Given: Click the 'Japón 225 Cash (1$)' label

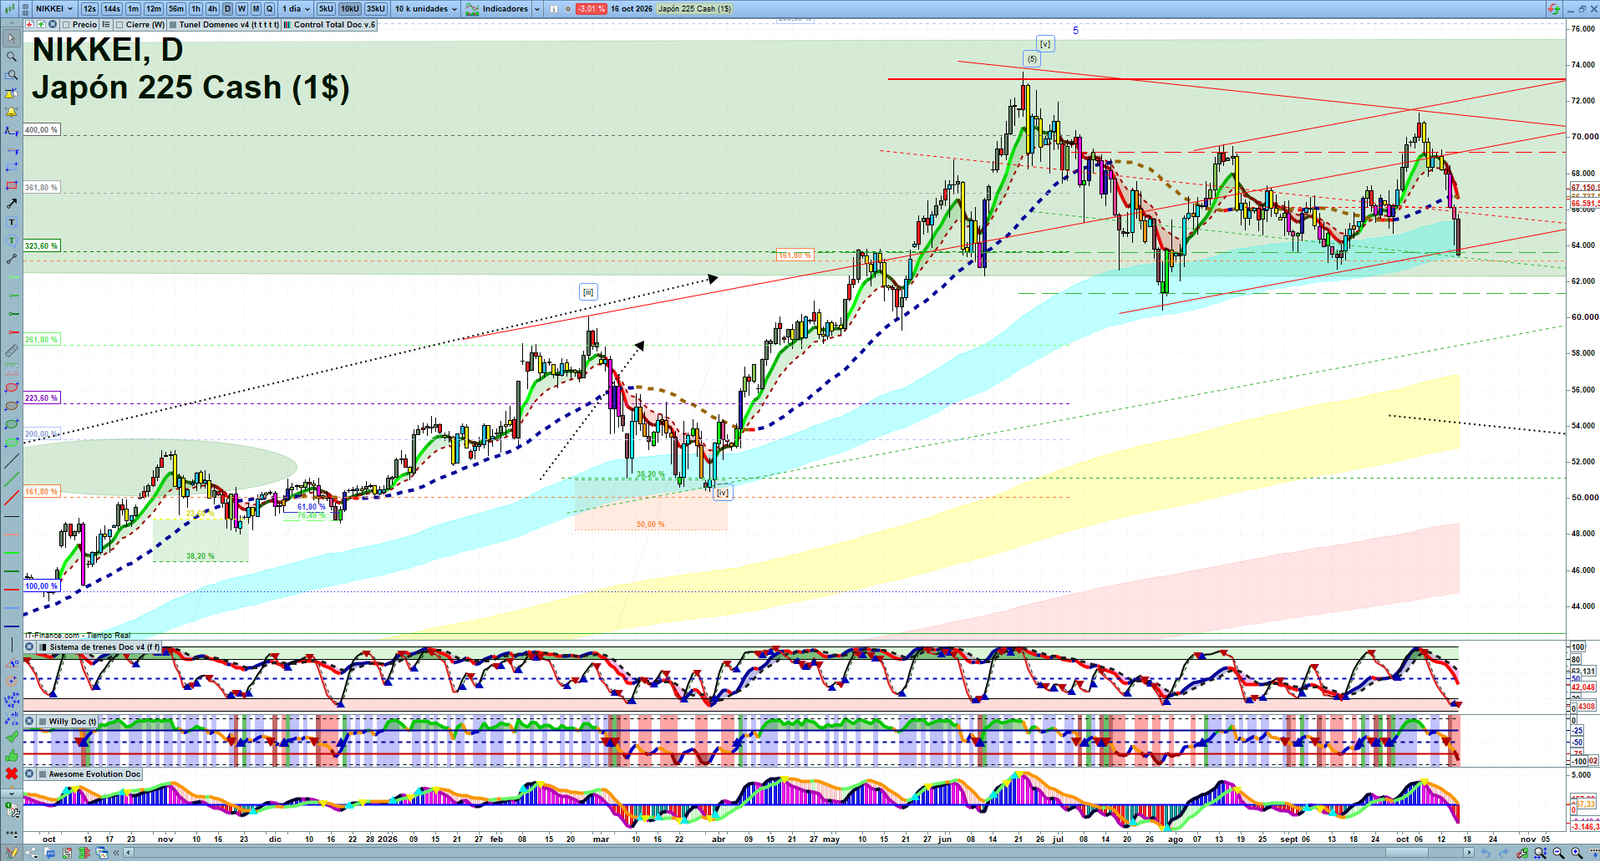Looking at the screenshot, I should [694, 9].
